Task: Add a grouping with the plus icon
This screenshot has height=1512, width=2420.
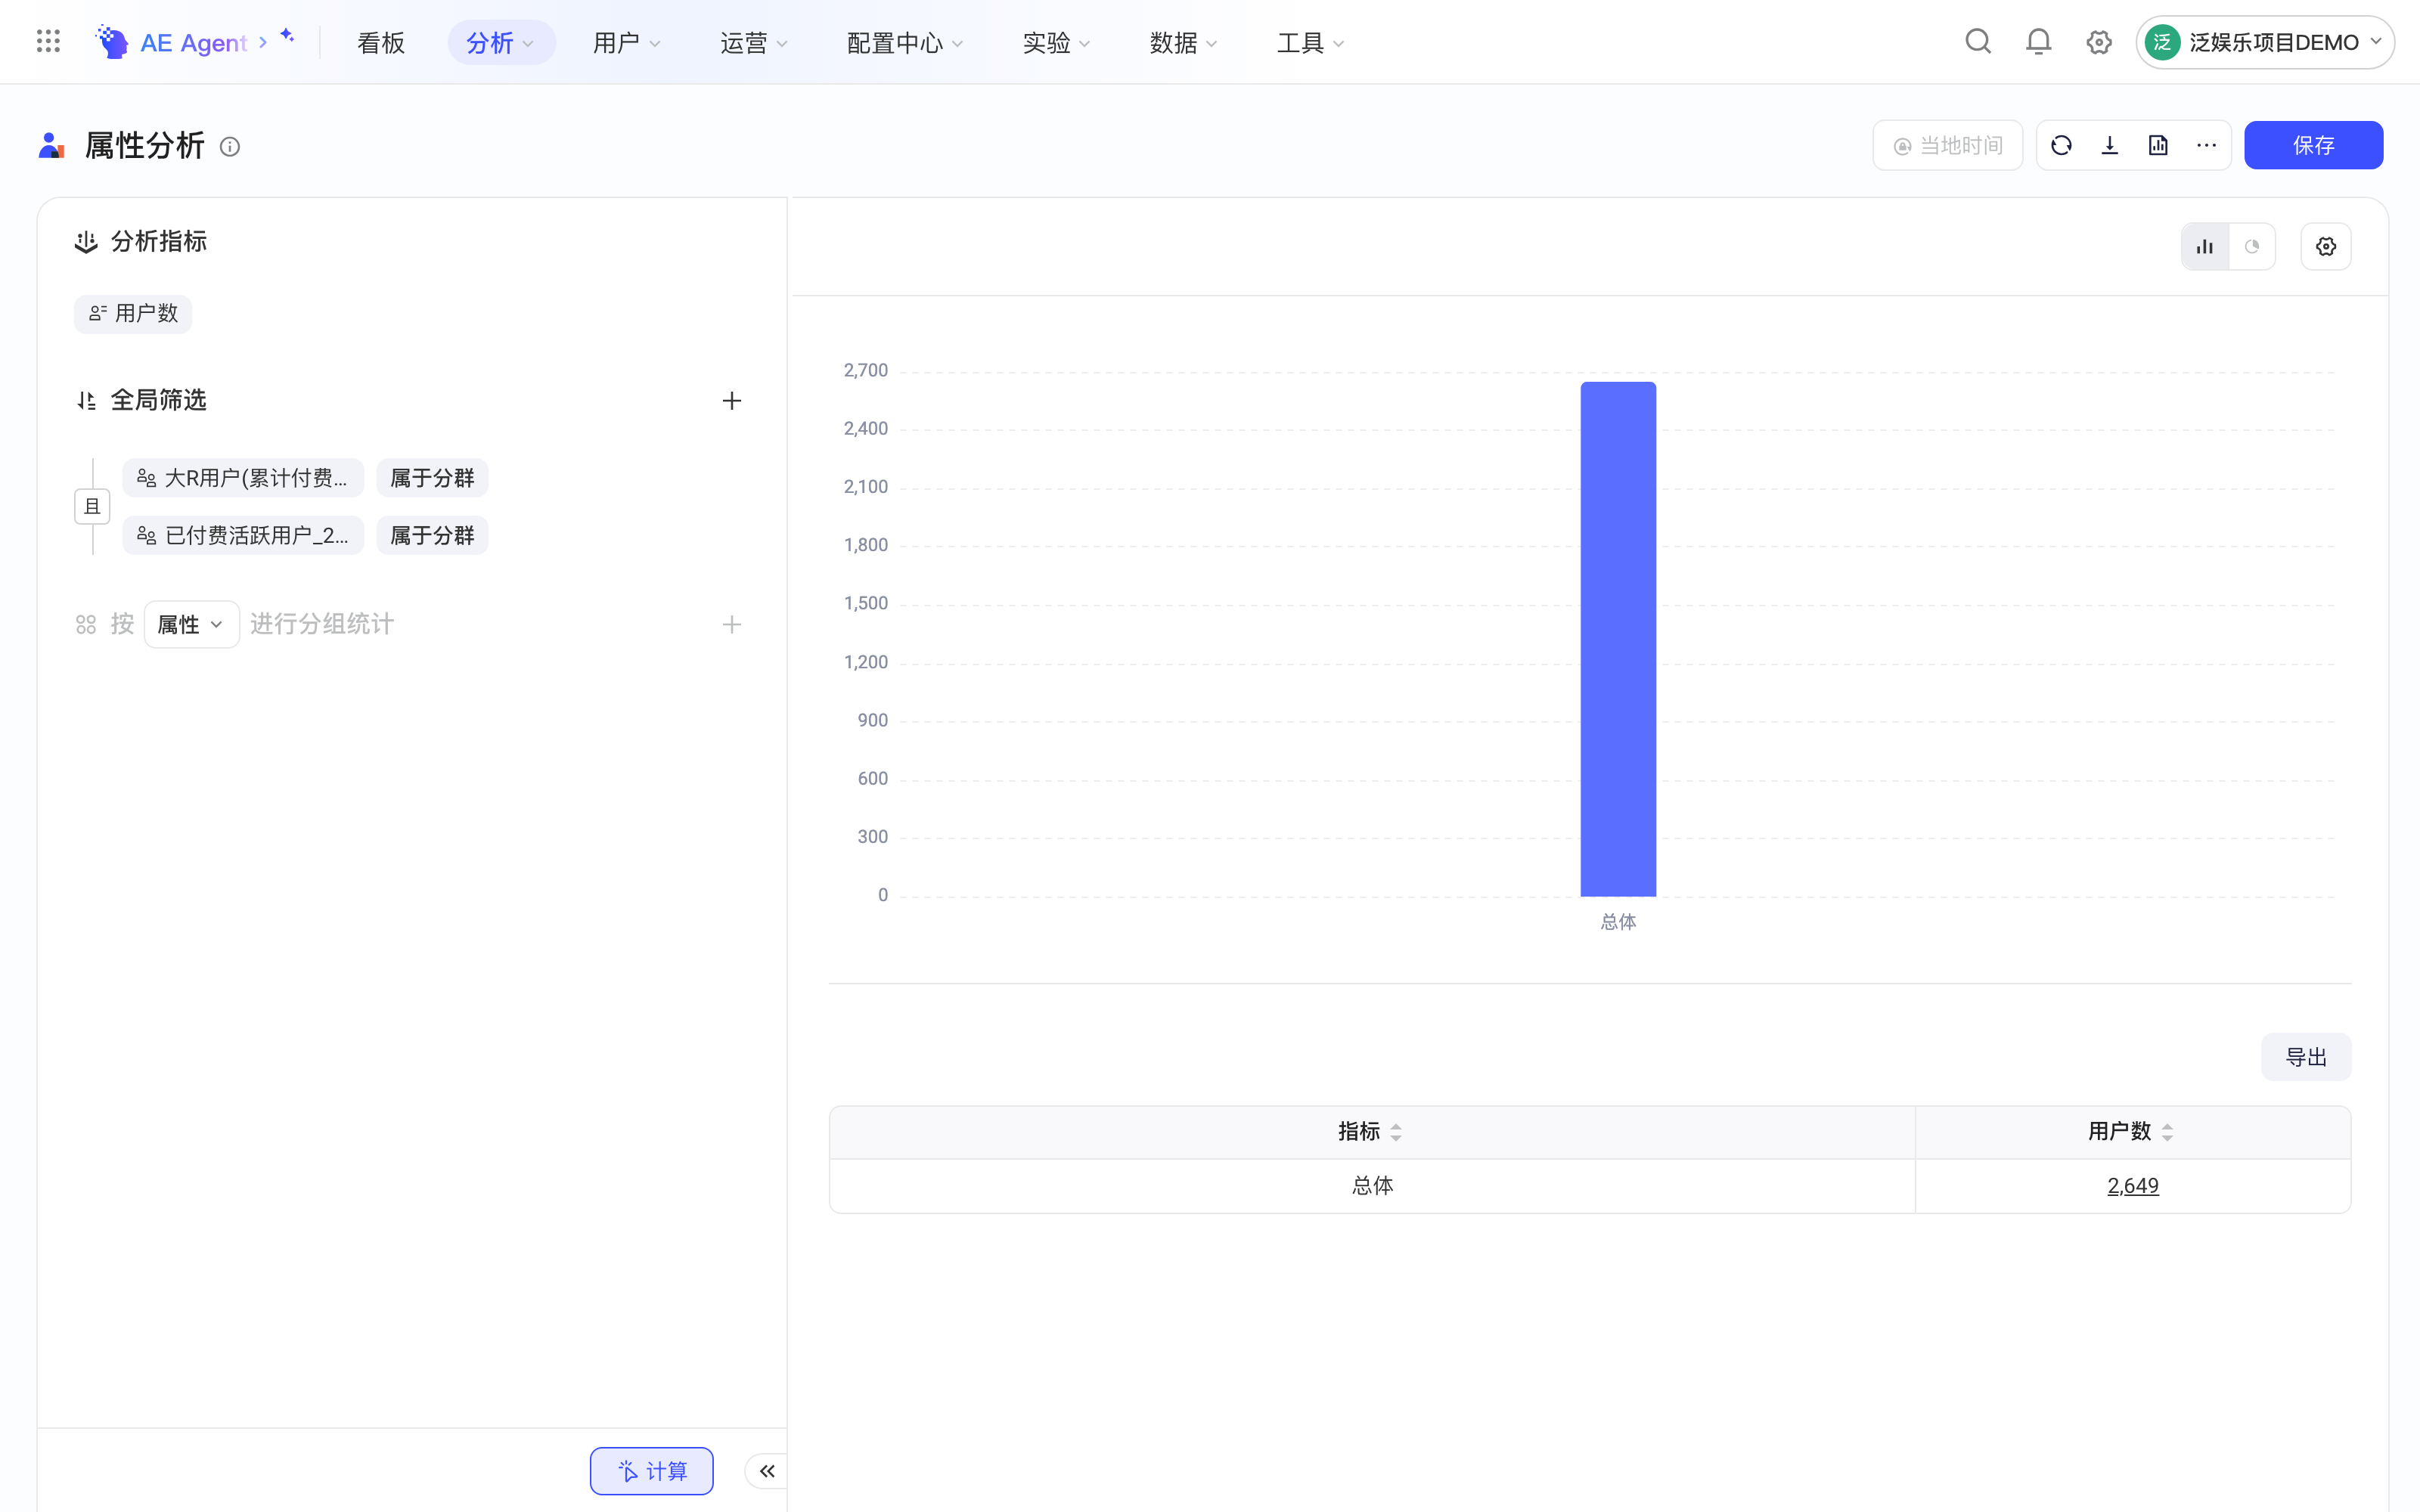Action: click(731, 625)
